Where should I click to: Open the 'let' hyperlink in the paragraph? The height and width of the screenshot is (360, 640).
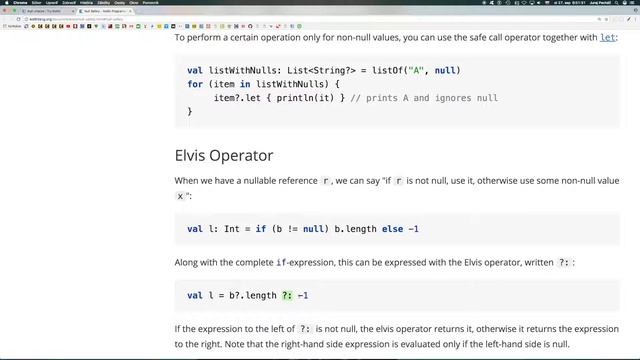pos(607,38)
